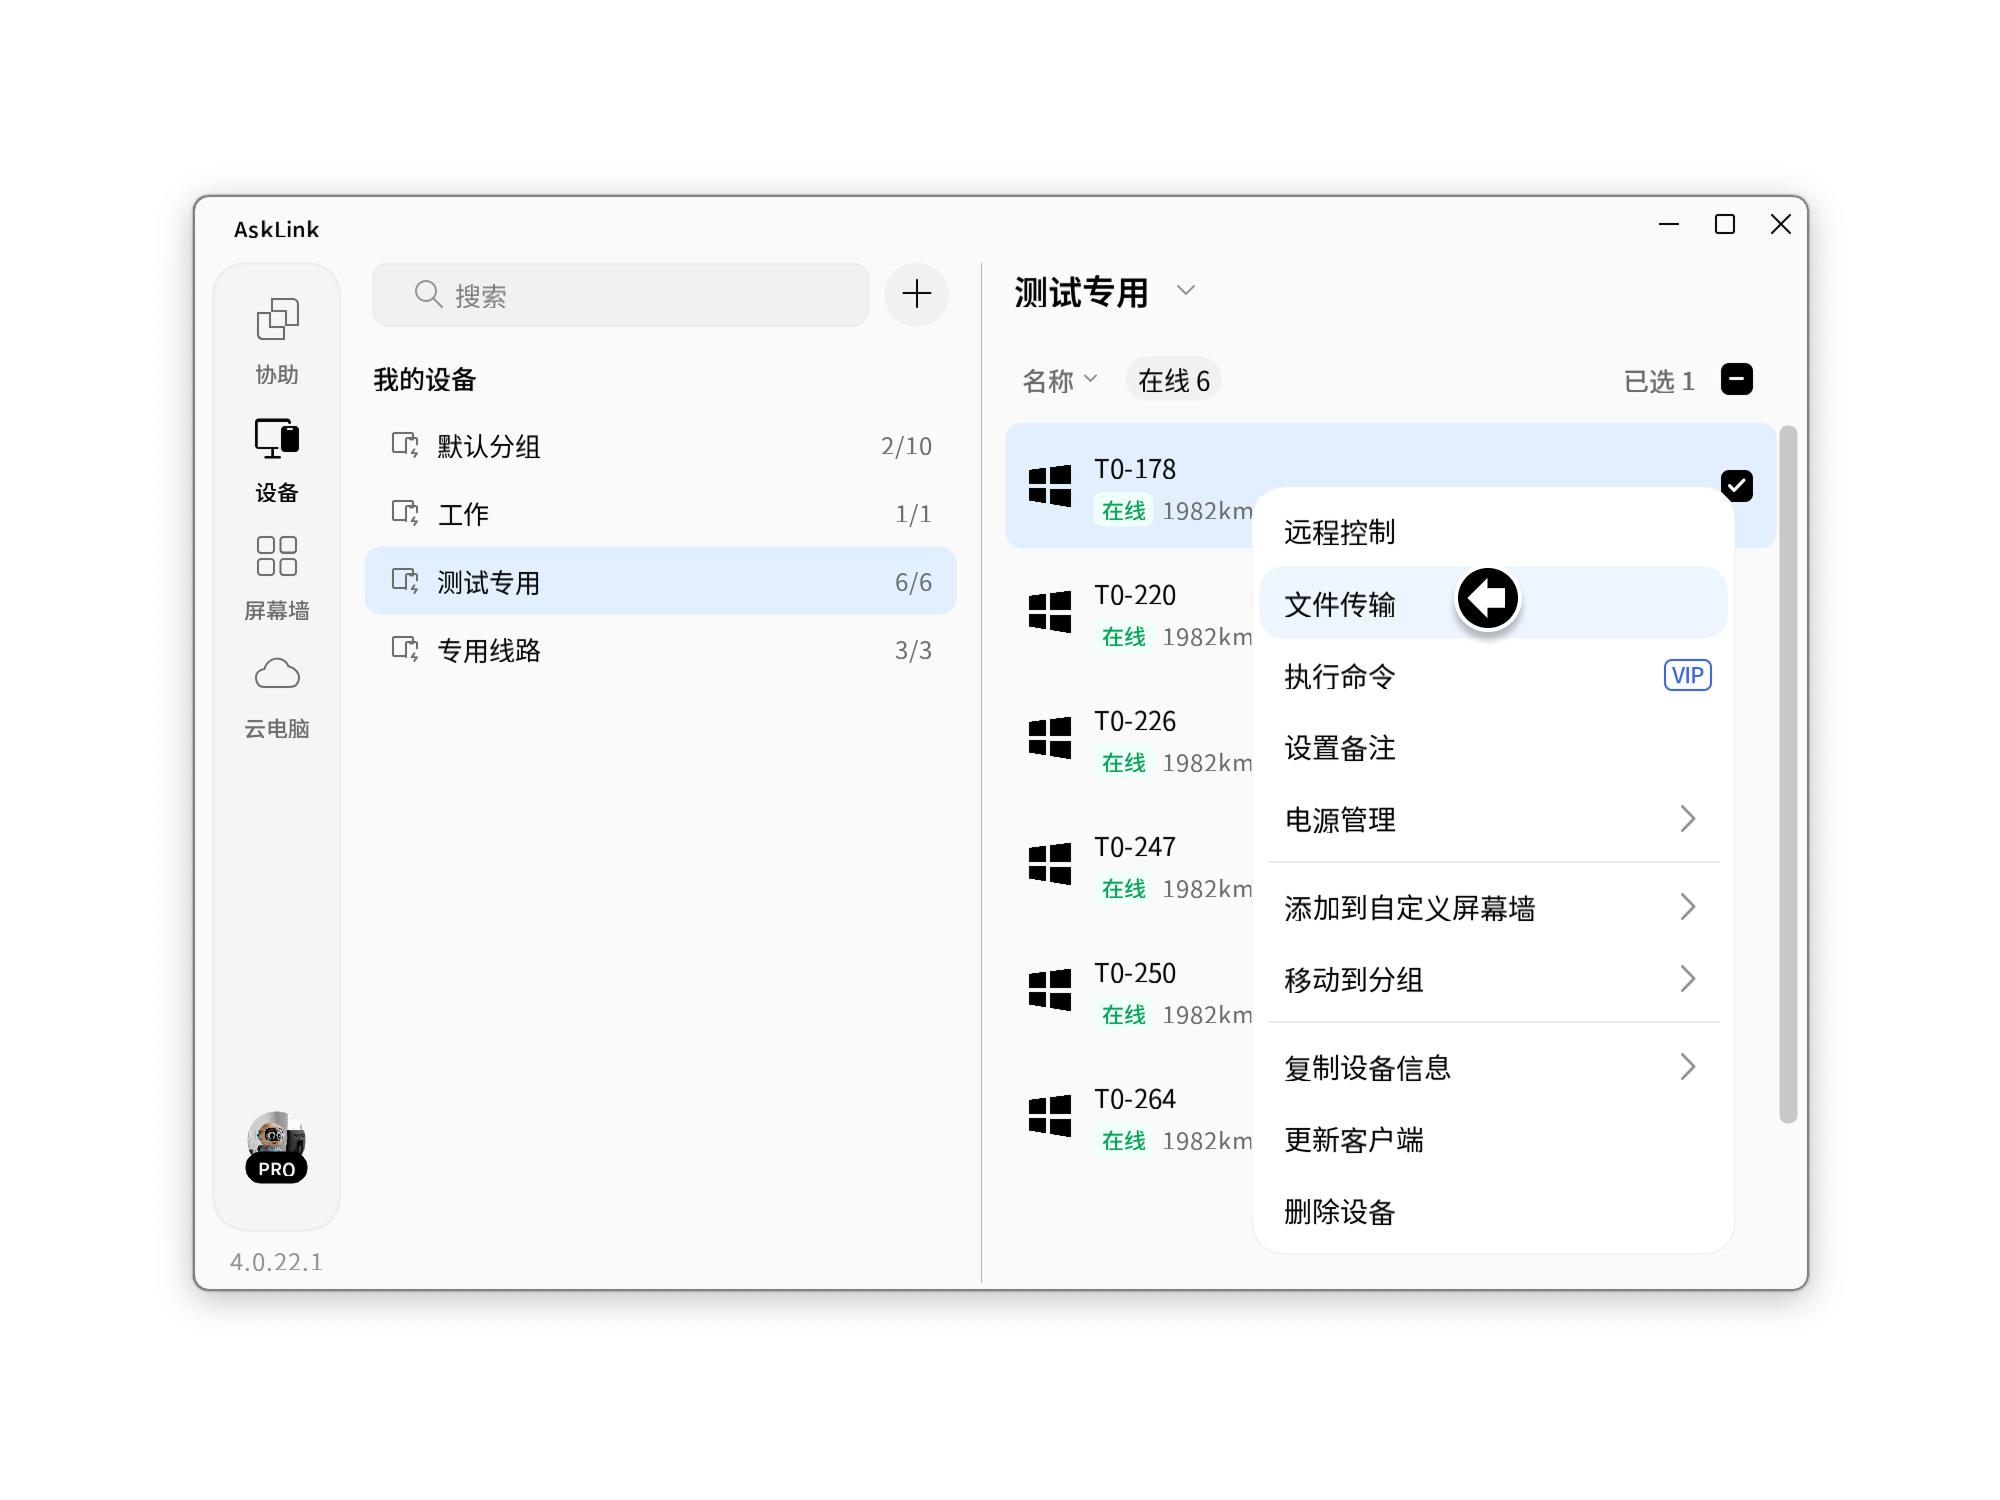2000x1500 pixels.
Task: Choose 删除设备 in the context menu
Action: (x=1340, y=1212)
